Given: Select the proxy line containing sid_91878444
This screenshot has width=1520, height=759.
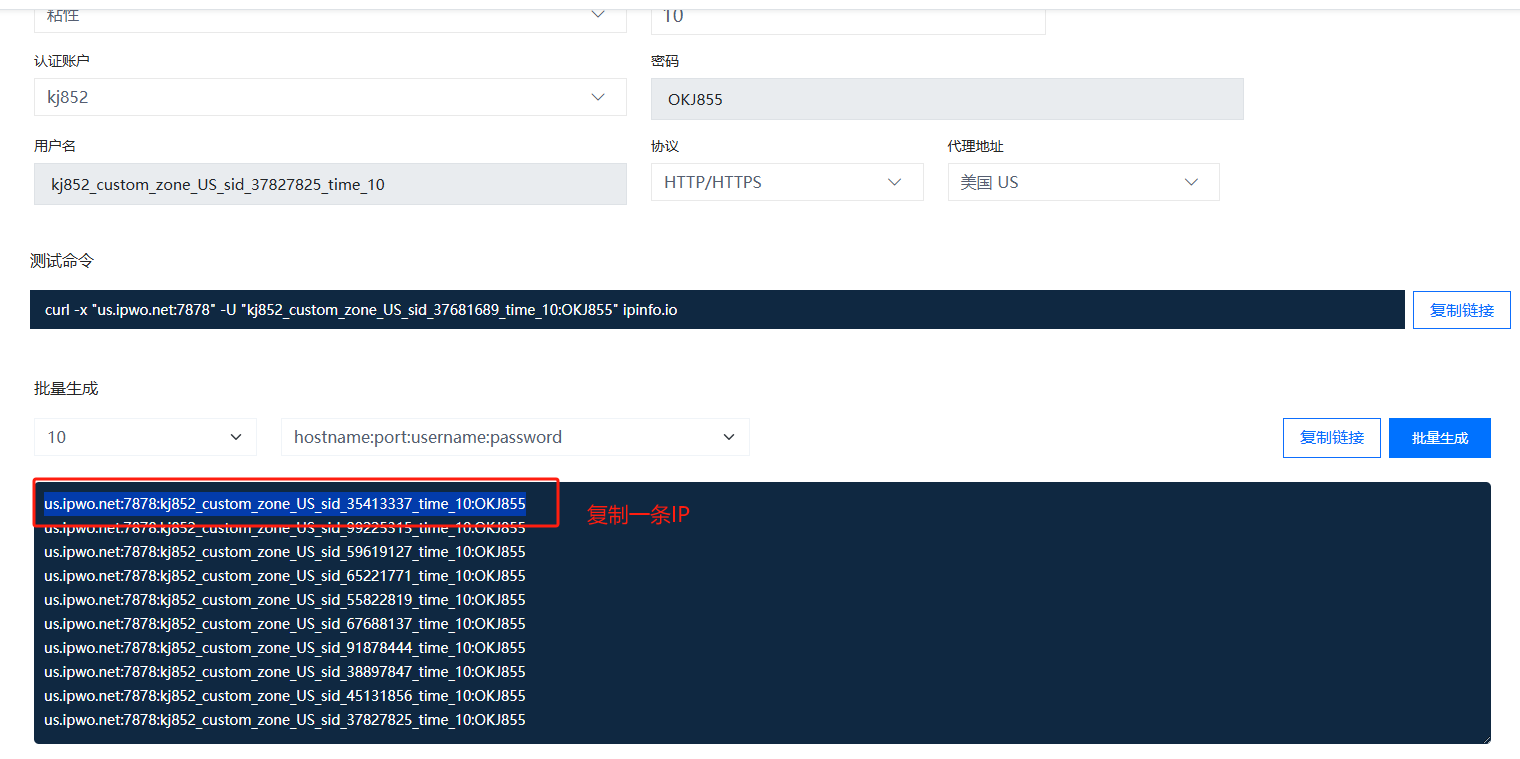Looking at the screenshot, I should [x=285, y=648].
